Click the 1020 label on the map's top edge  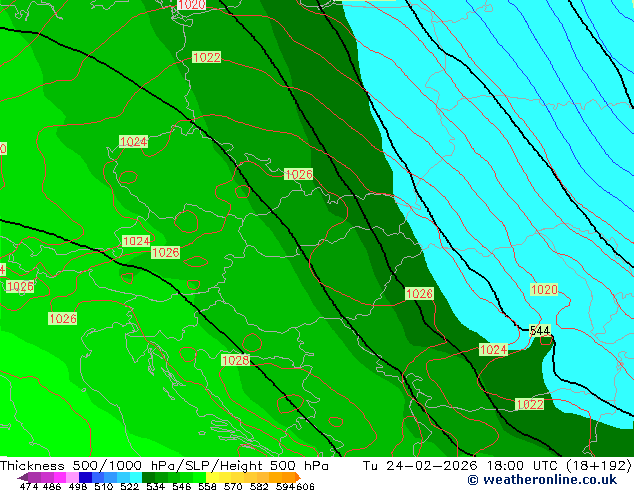[192, 5]
